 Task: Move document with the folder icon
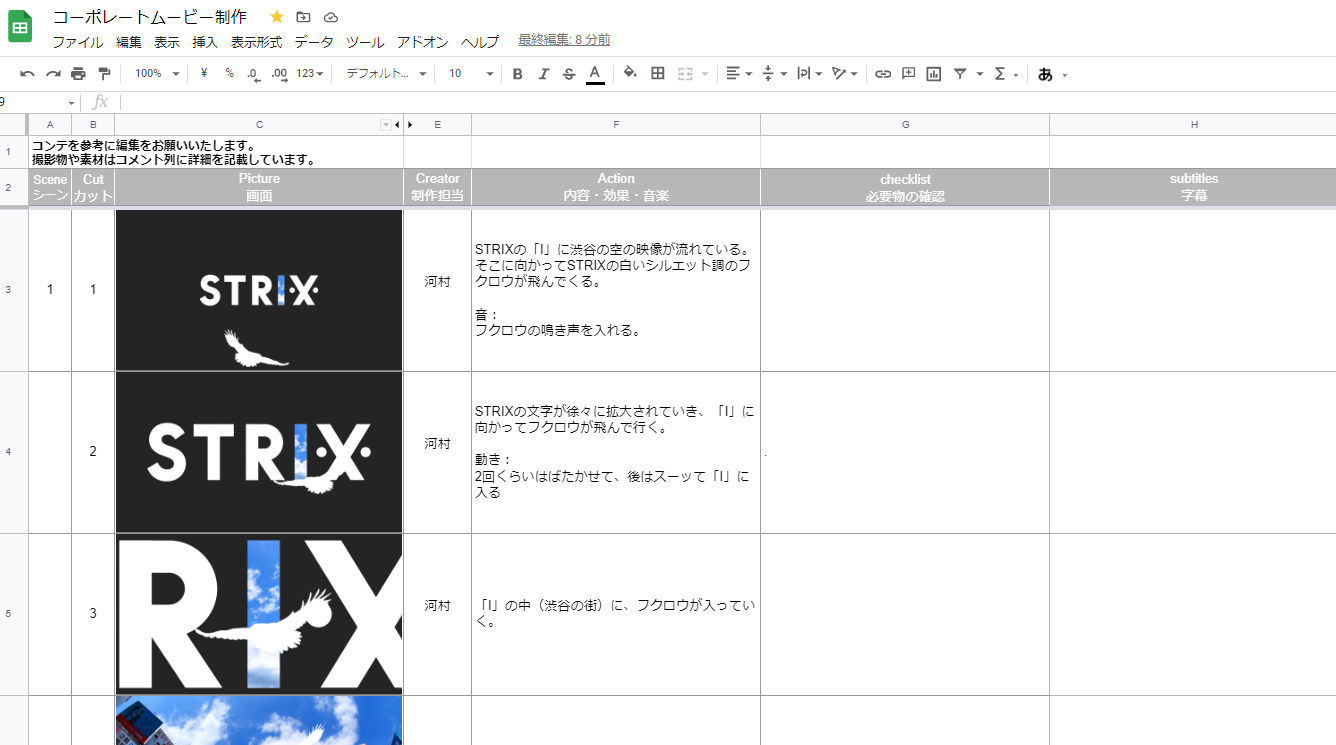(304, 17)
